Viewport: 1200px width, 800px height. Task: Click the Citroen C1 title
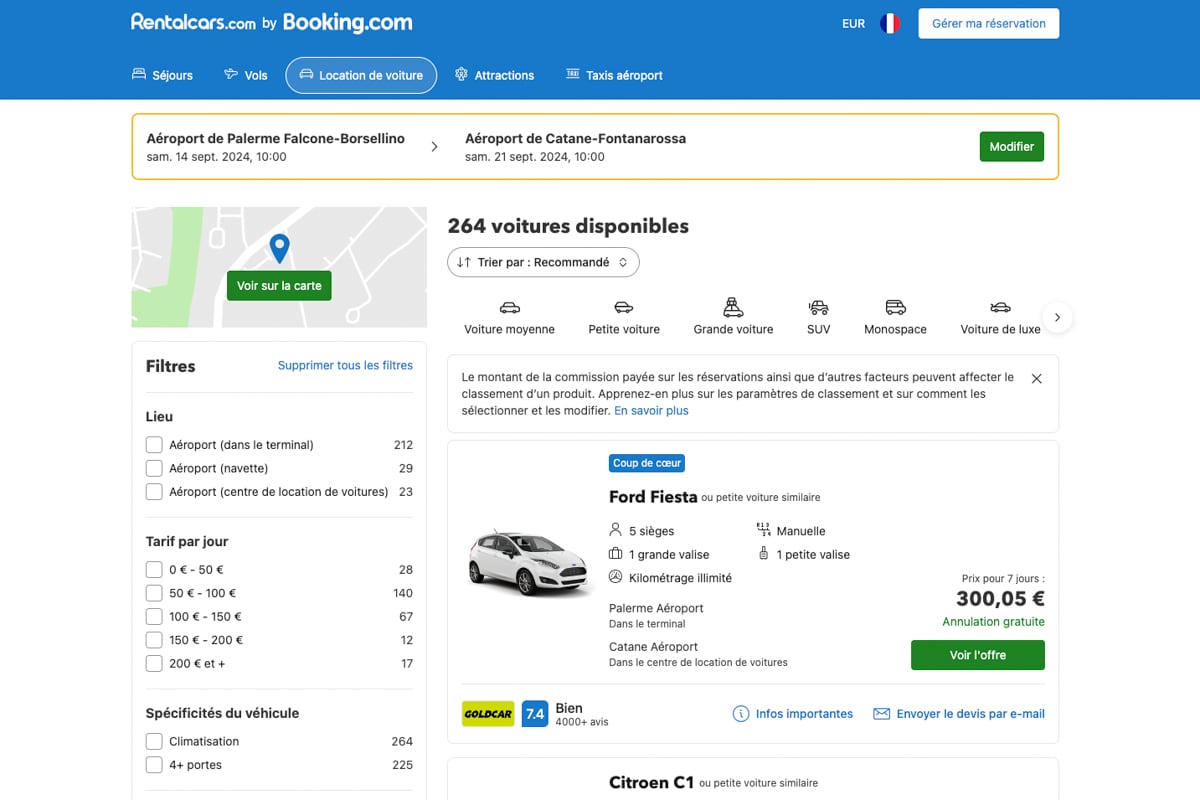pos(651,783)
